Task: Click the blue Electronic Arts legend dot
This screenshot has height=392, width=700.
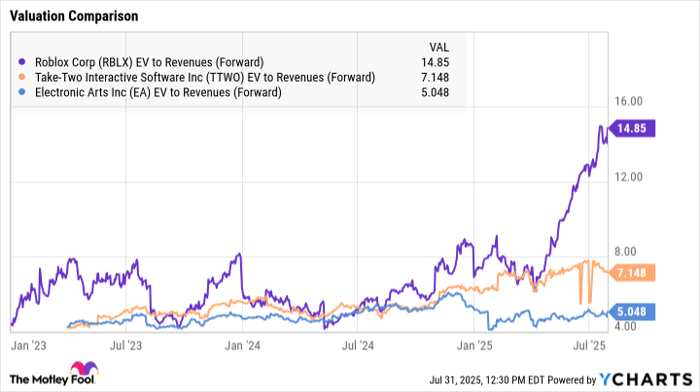Action: pos(22,92)
